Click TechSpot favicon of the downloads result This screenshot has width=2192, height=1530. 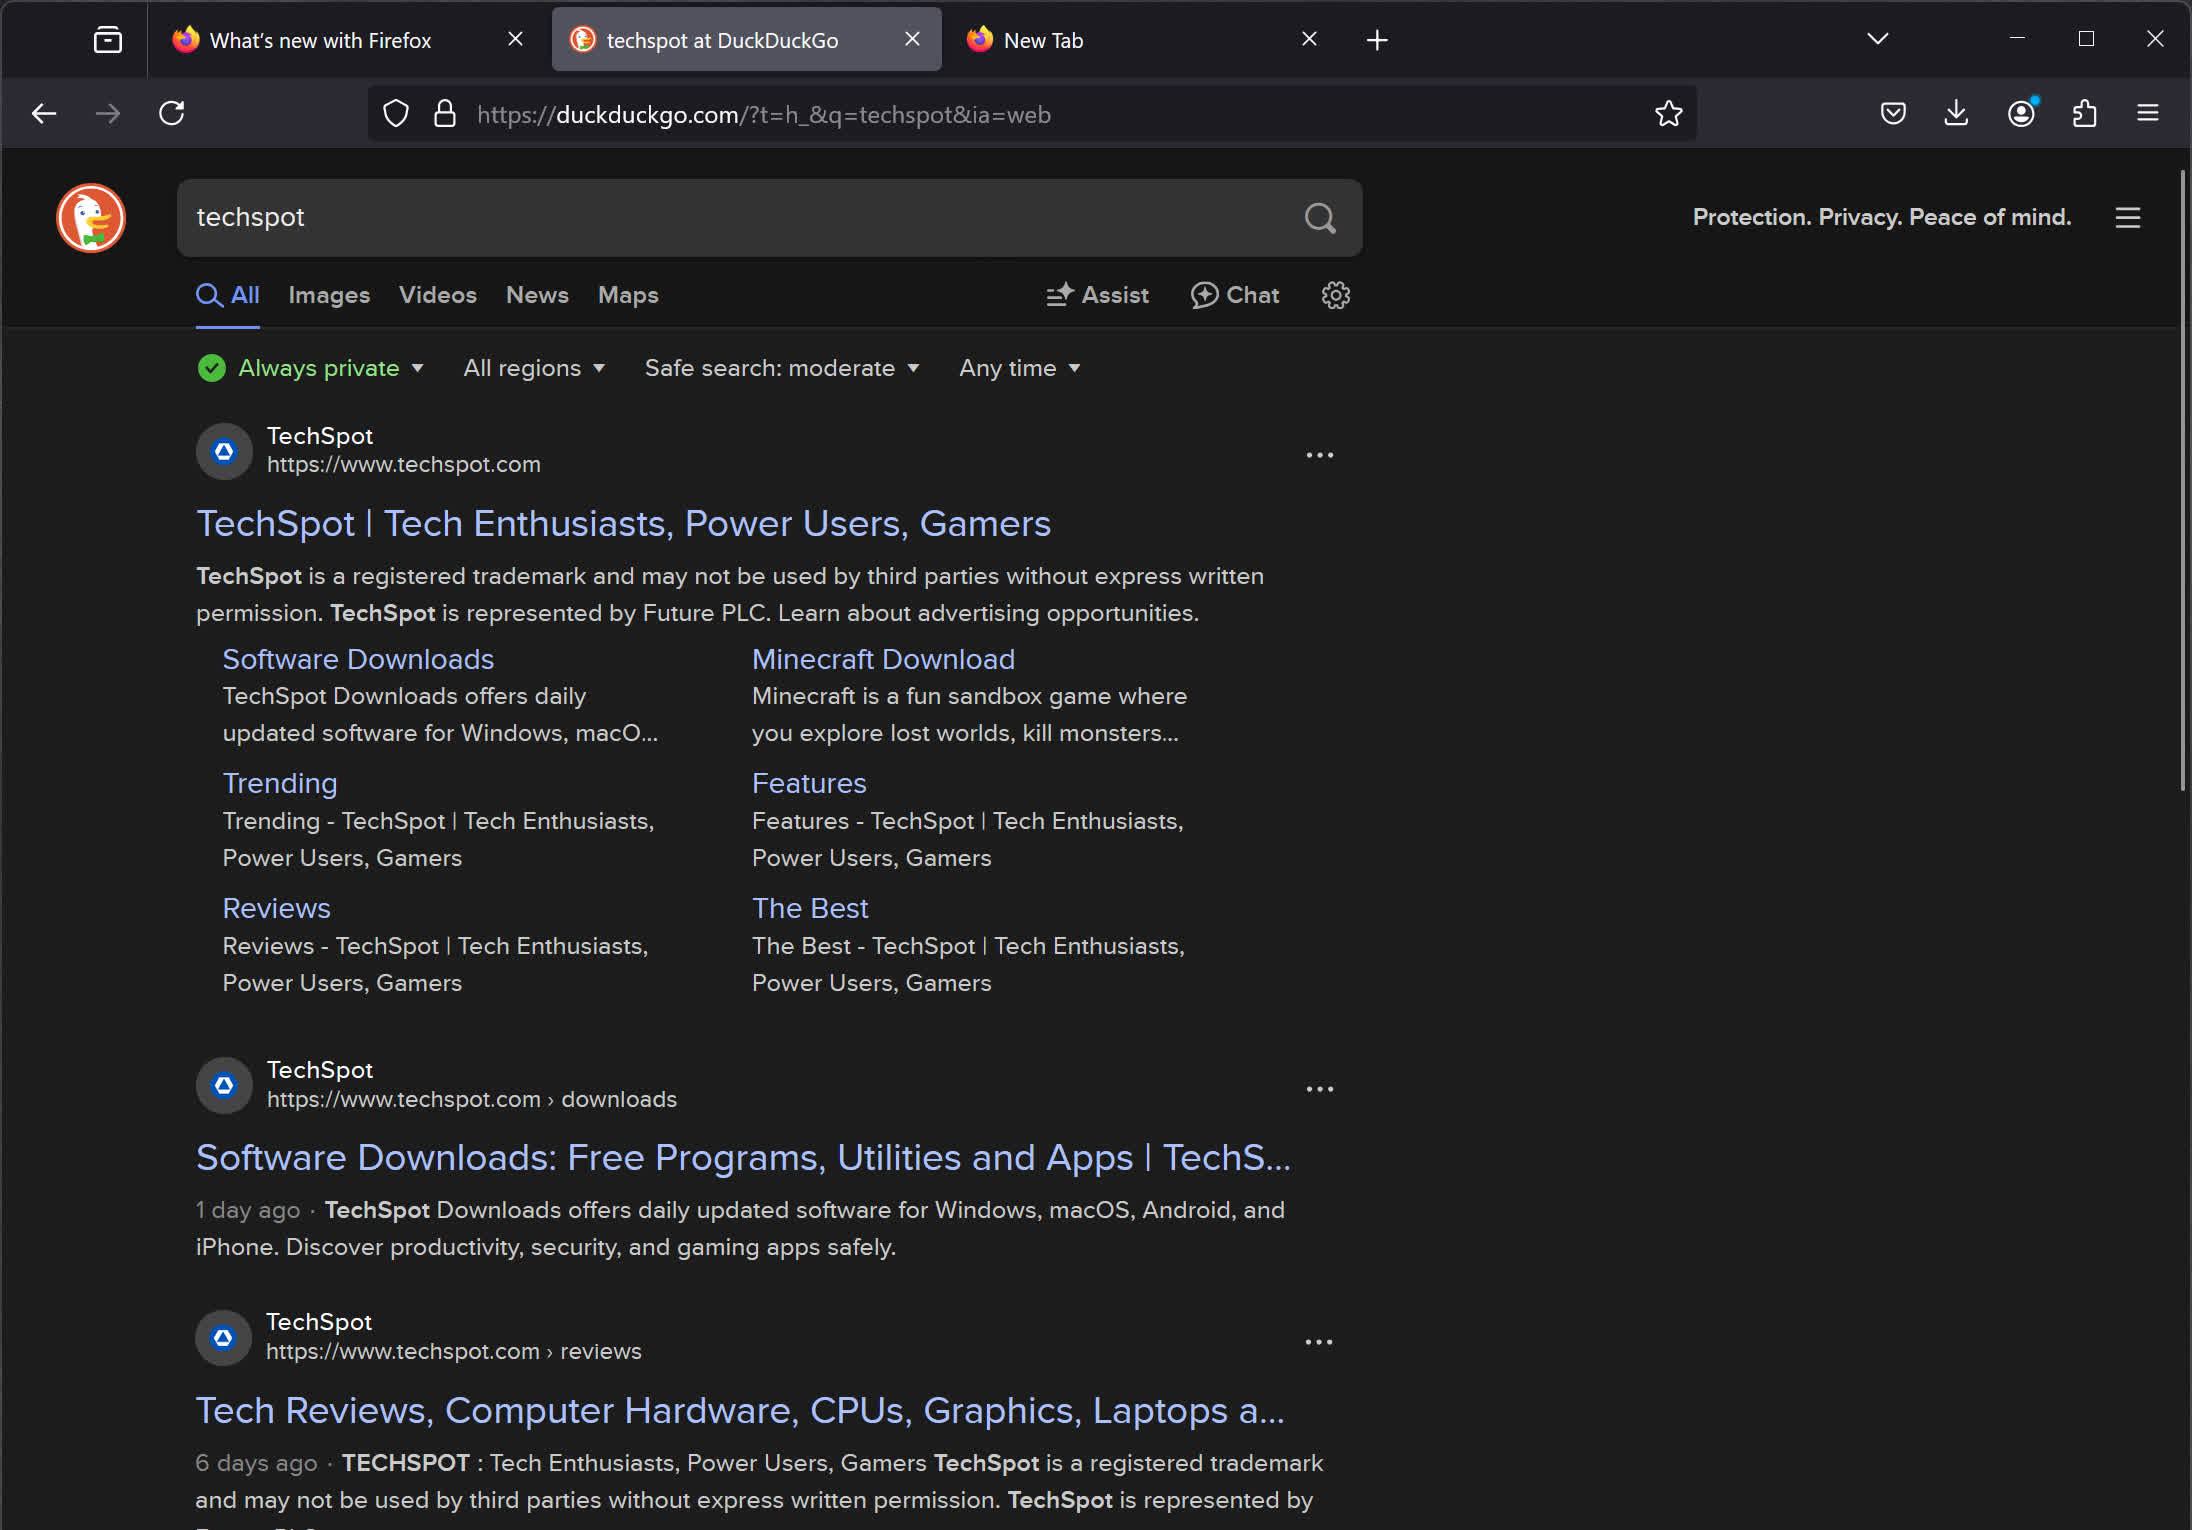224,1085
